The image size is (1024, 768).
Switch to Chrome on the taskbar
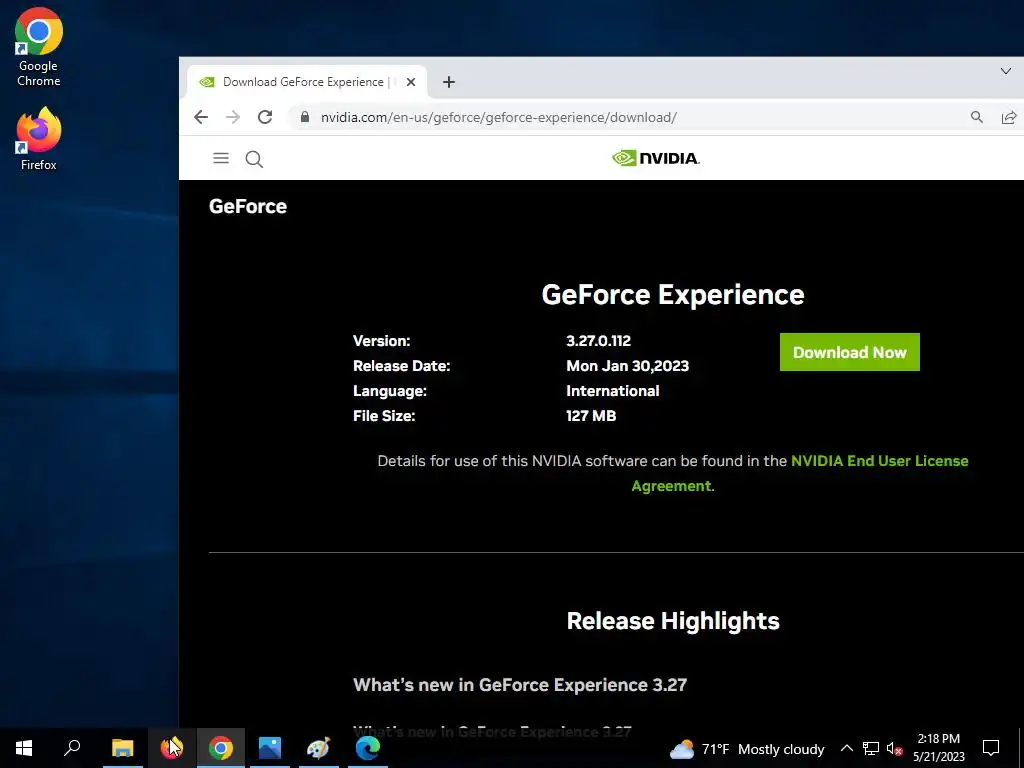(221, 748)
